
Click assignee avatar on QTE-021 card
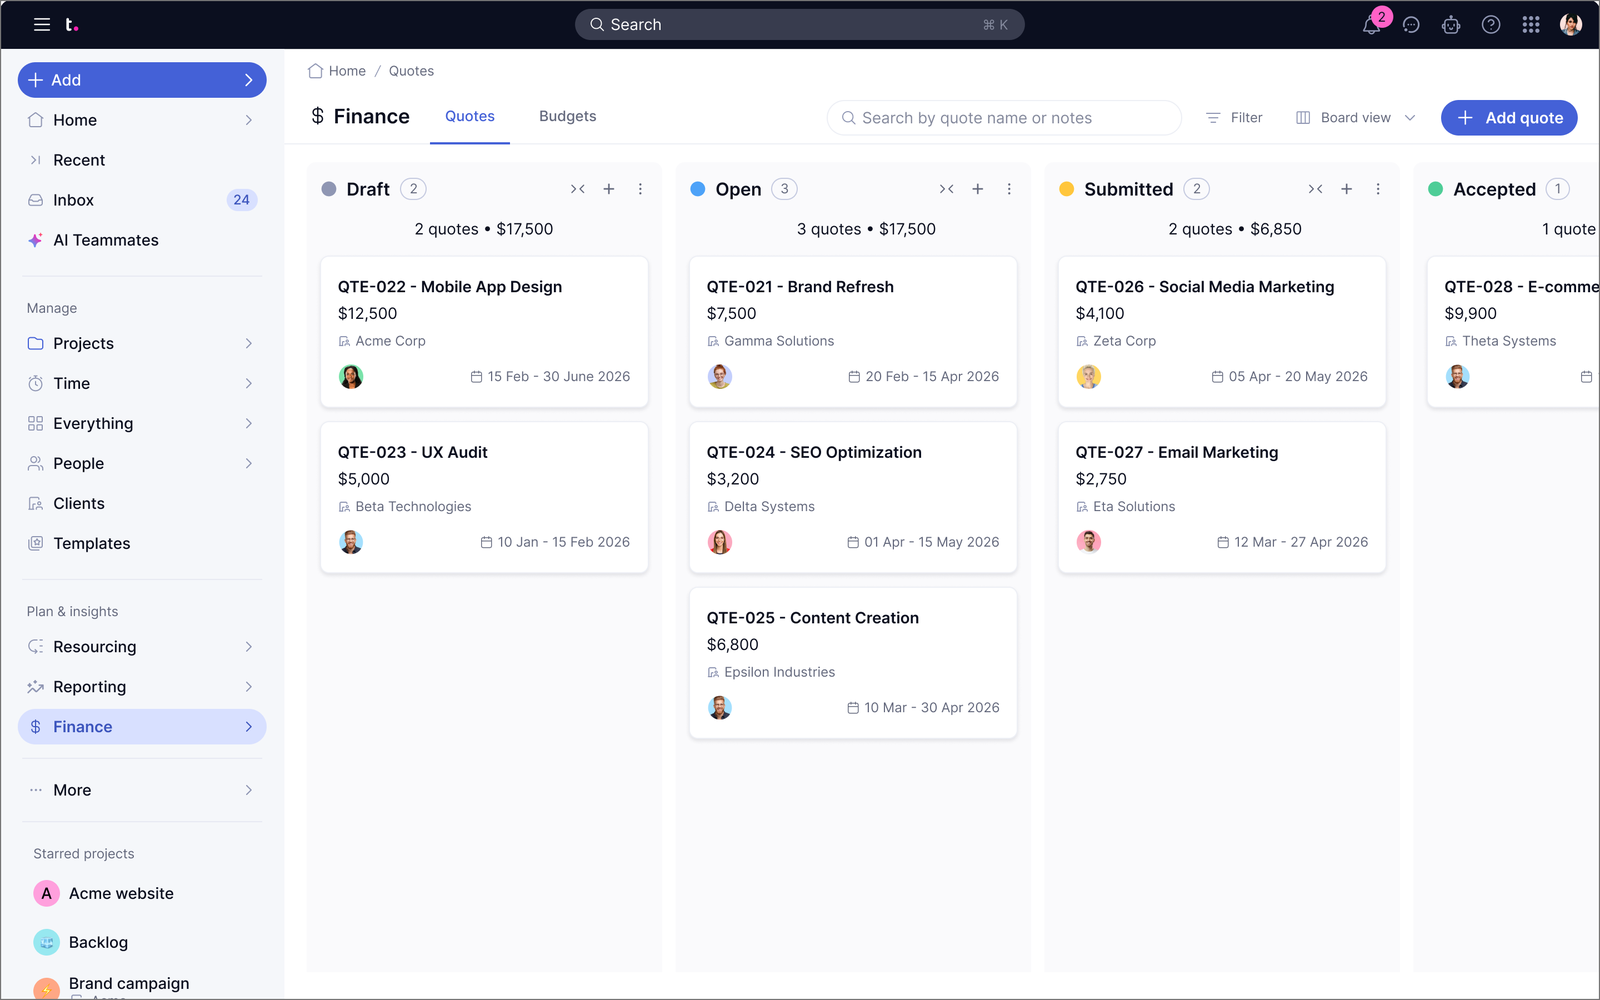click(720, 377)
